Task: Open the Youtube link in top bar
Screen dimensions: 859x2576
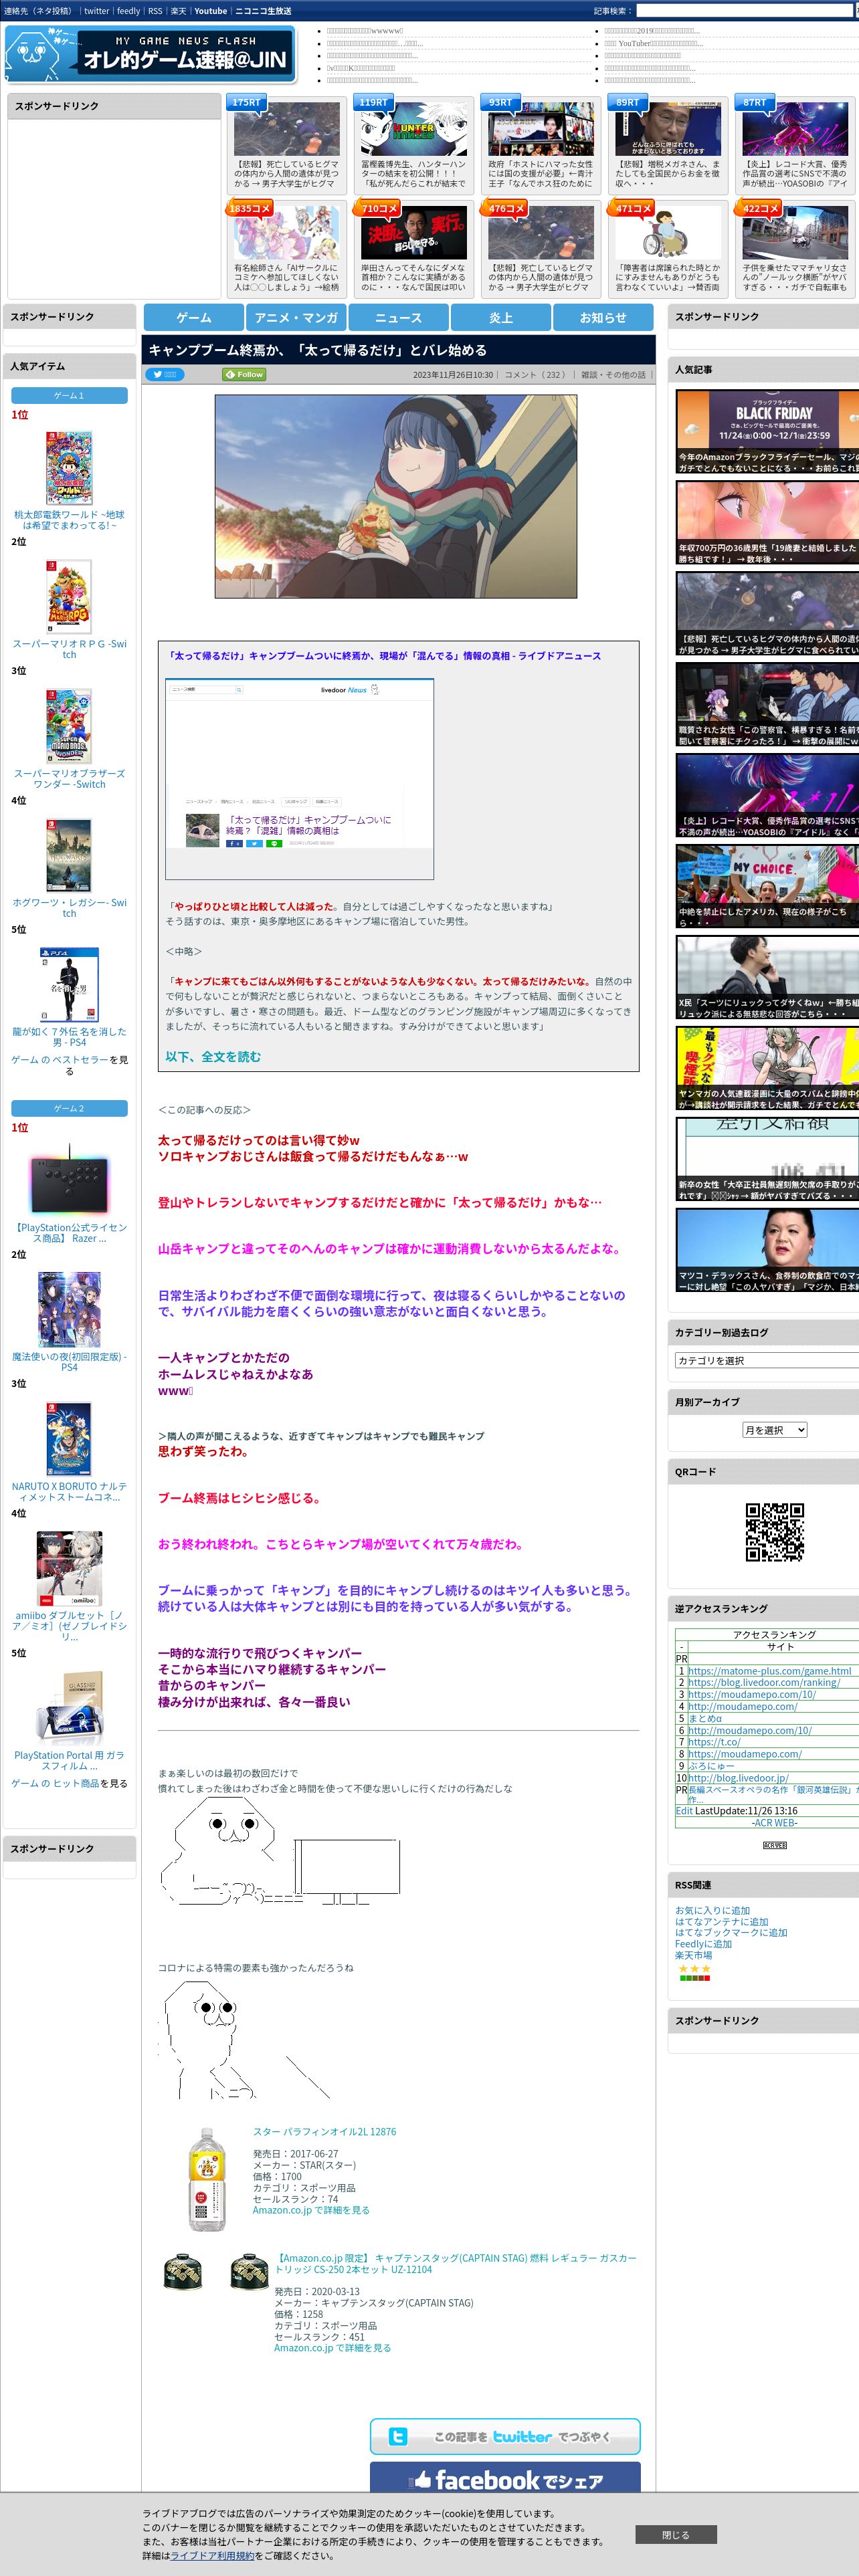Action: tap(210, 11)
